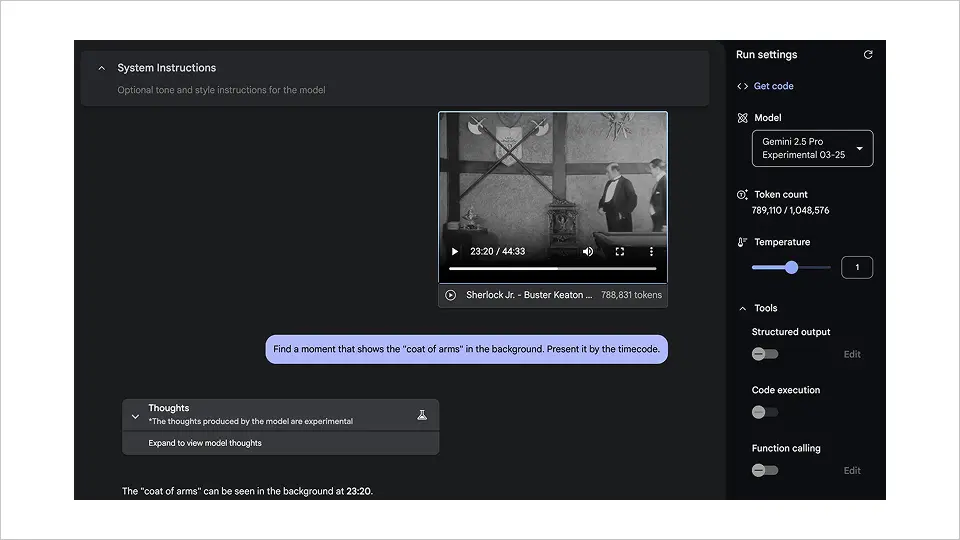
Task: Open the Gemini 2.5 Pro model dropdown
Action: click(x=812, y=148)
